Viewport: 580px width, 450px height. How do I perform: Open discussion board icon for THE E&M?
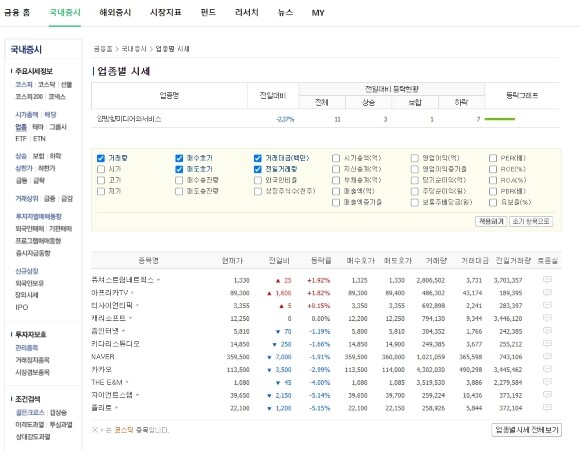pyautogui.click(x=547, y=382)
